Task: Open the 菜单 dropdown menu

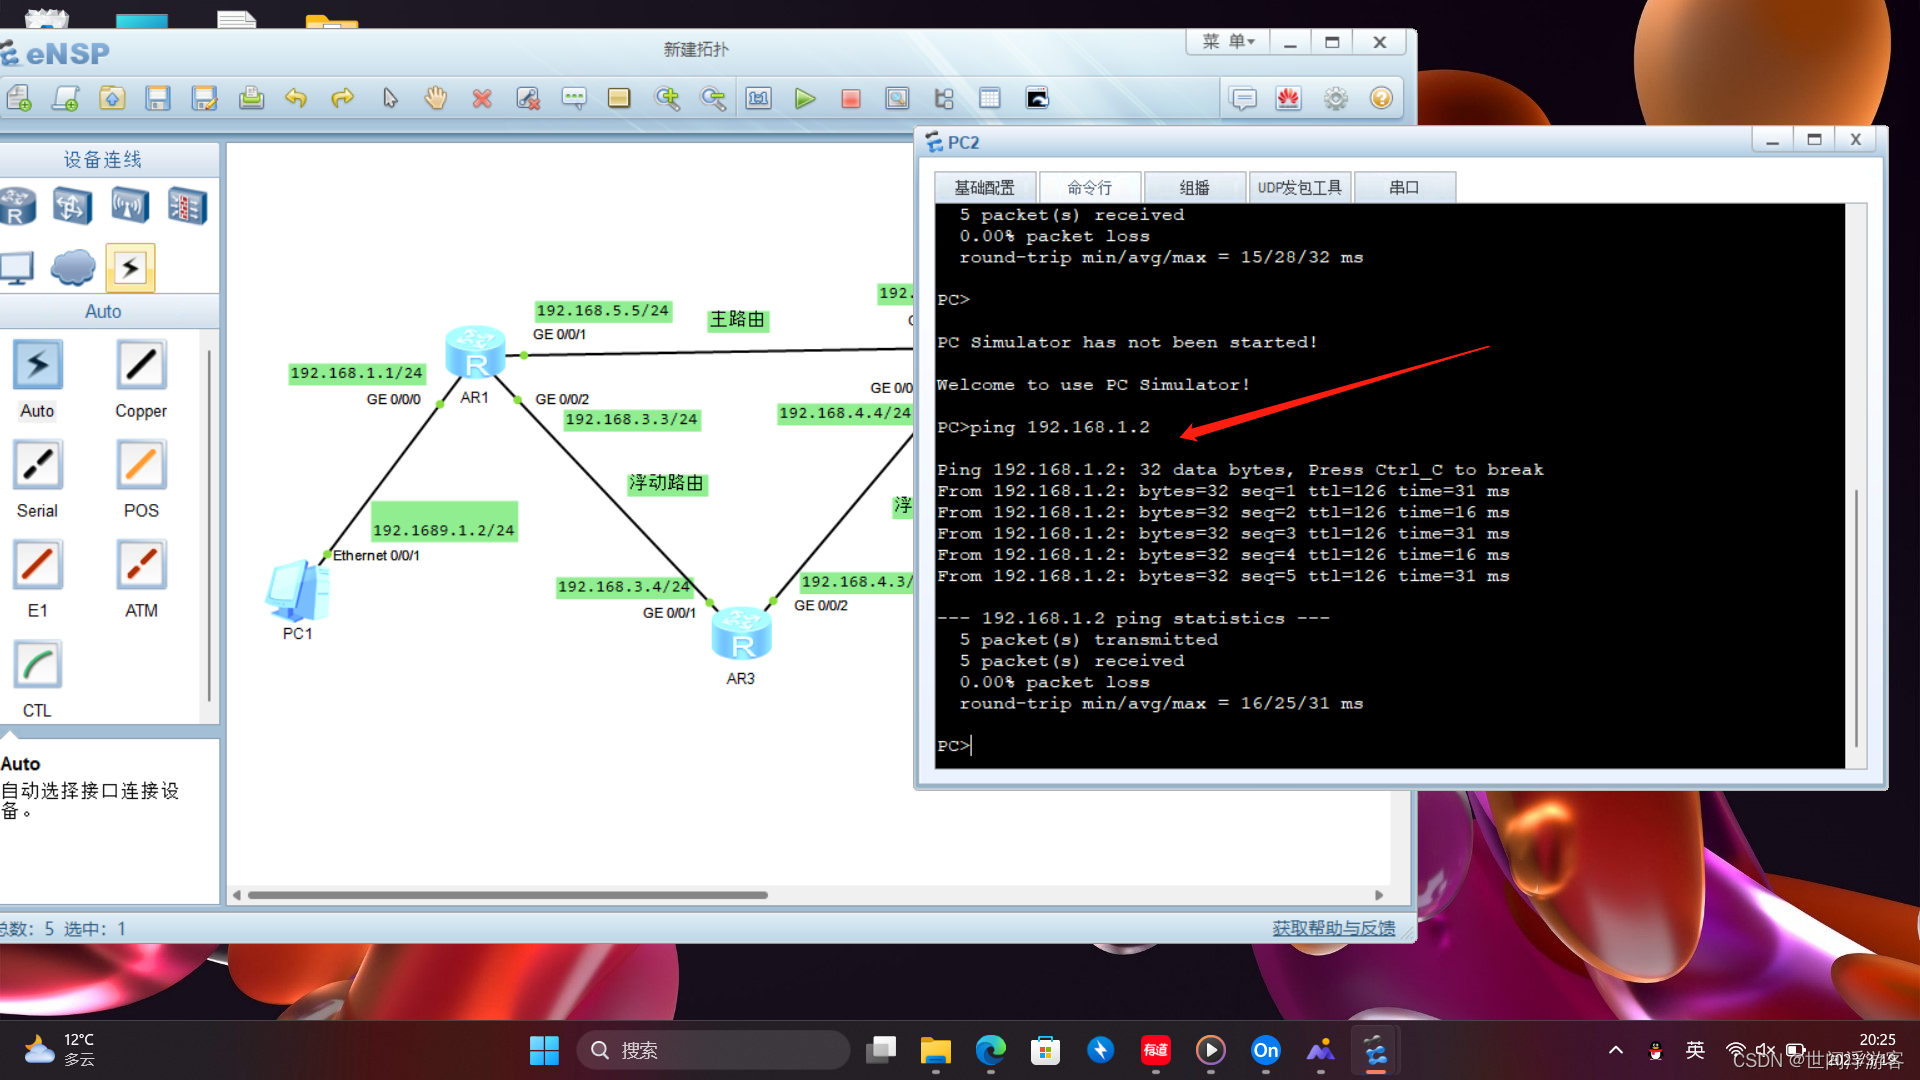Action: click(x=1228, y=42)
